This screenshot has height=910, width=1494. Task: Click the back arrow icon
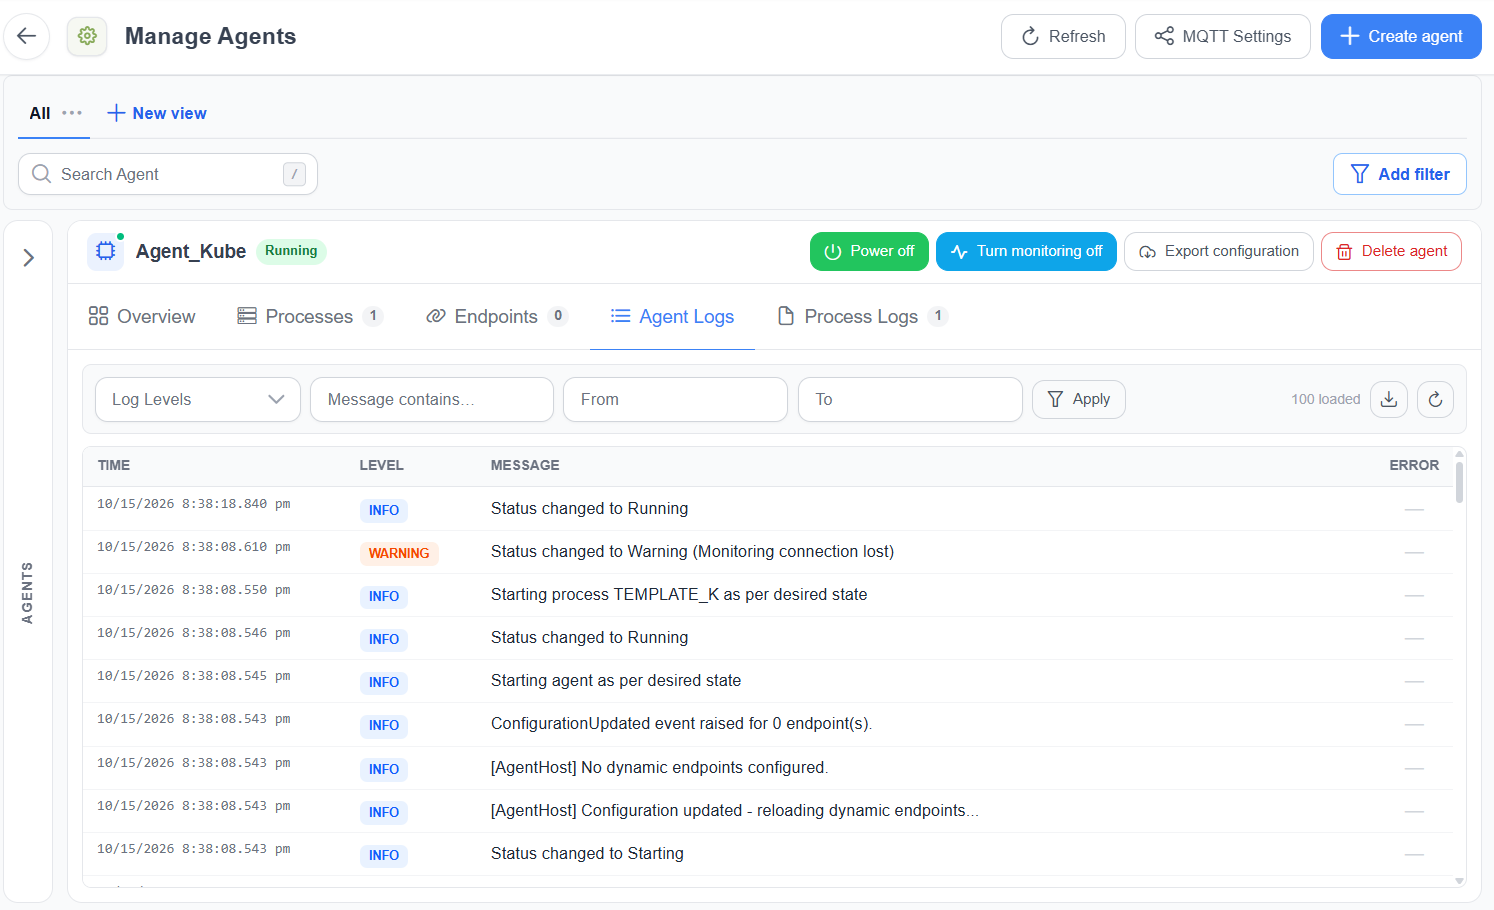click(x=27, y=36)
